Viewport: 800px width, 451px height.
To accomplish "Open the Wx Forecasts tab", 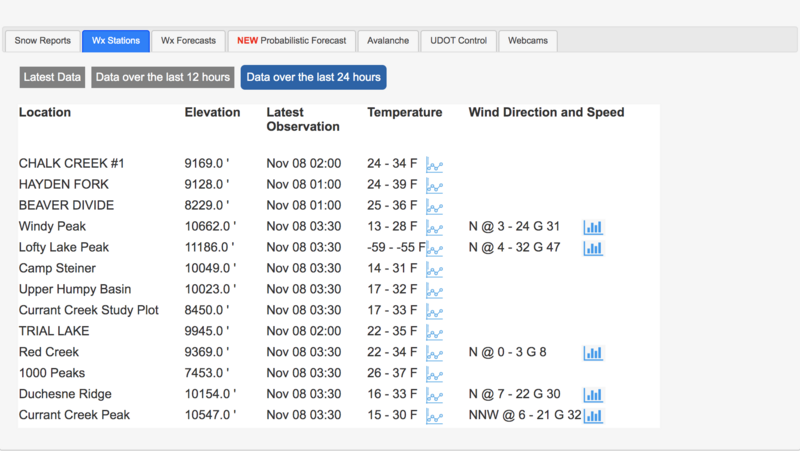I will point(189,41).
